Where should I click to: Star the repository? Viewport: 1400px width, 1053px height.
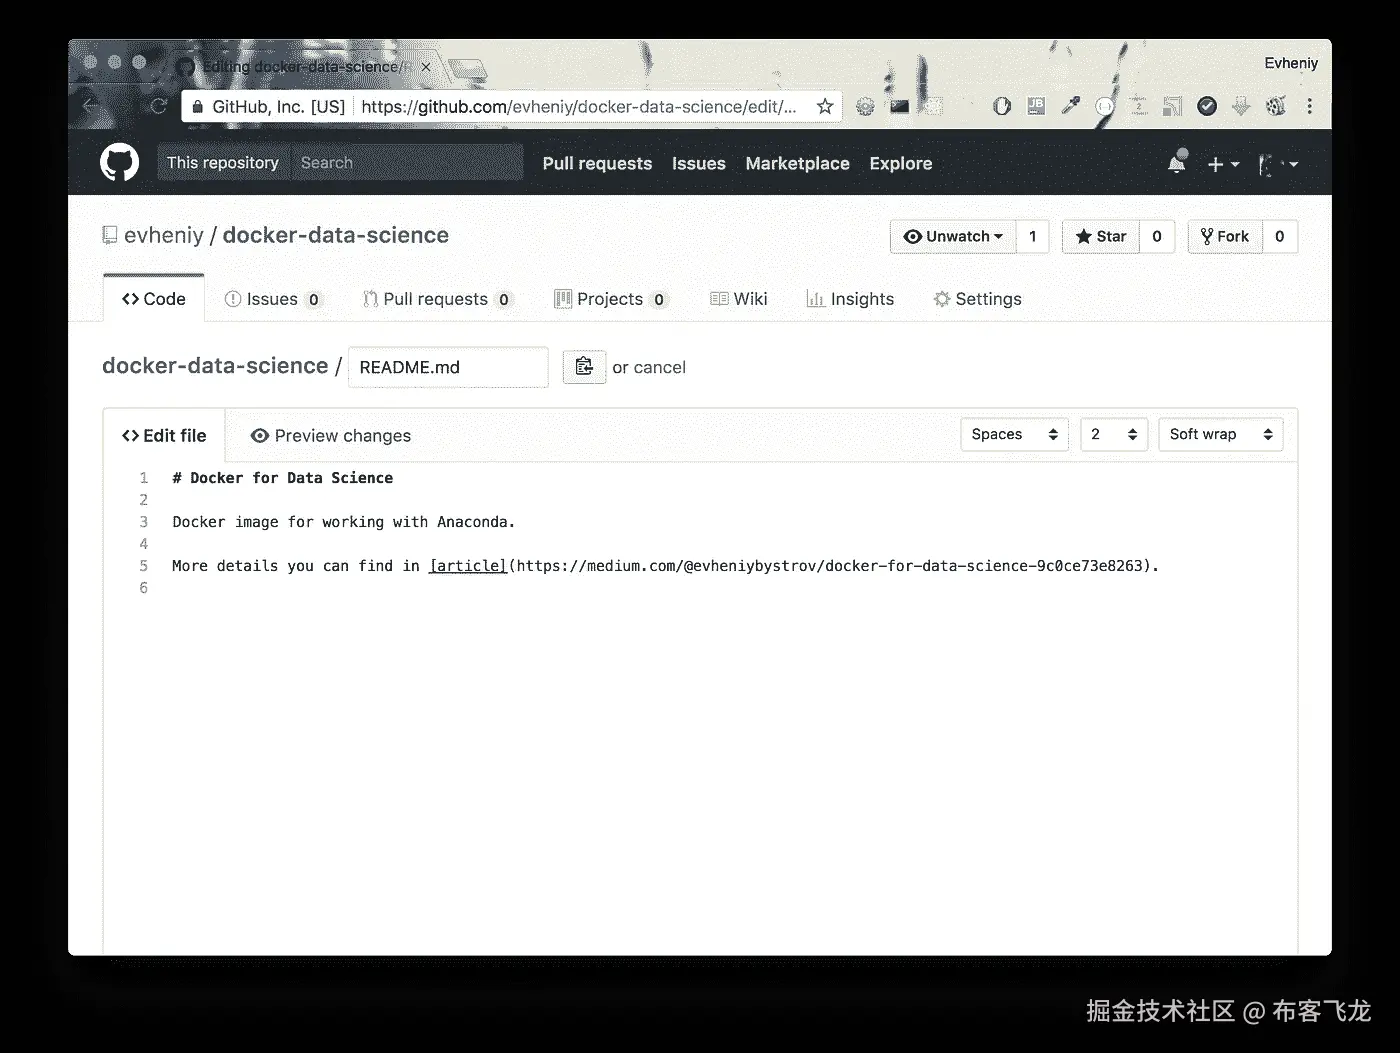[1101, 237]
